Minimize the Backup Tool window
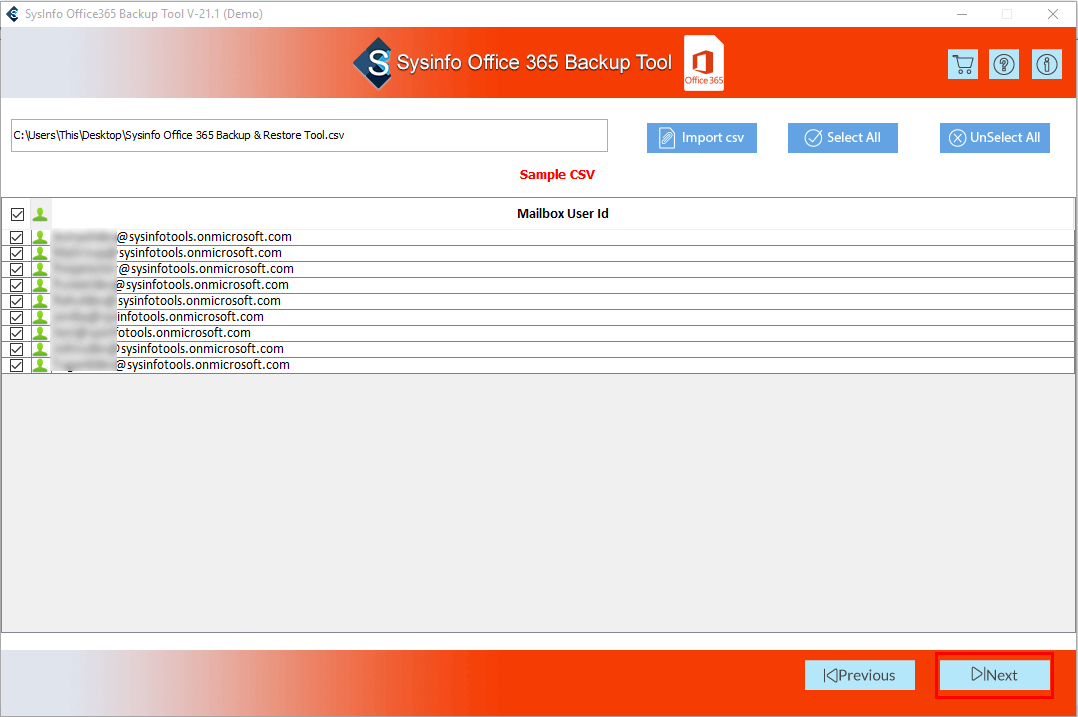The image size is (1078, 717). point(962,14)
